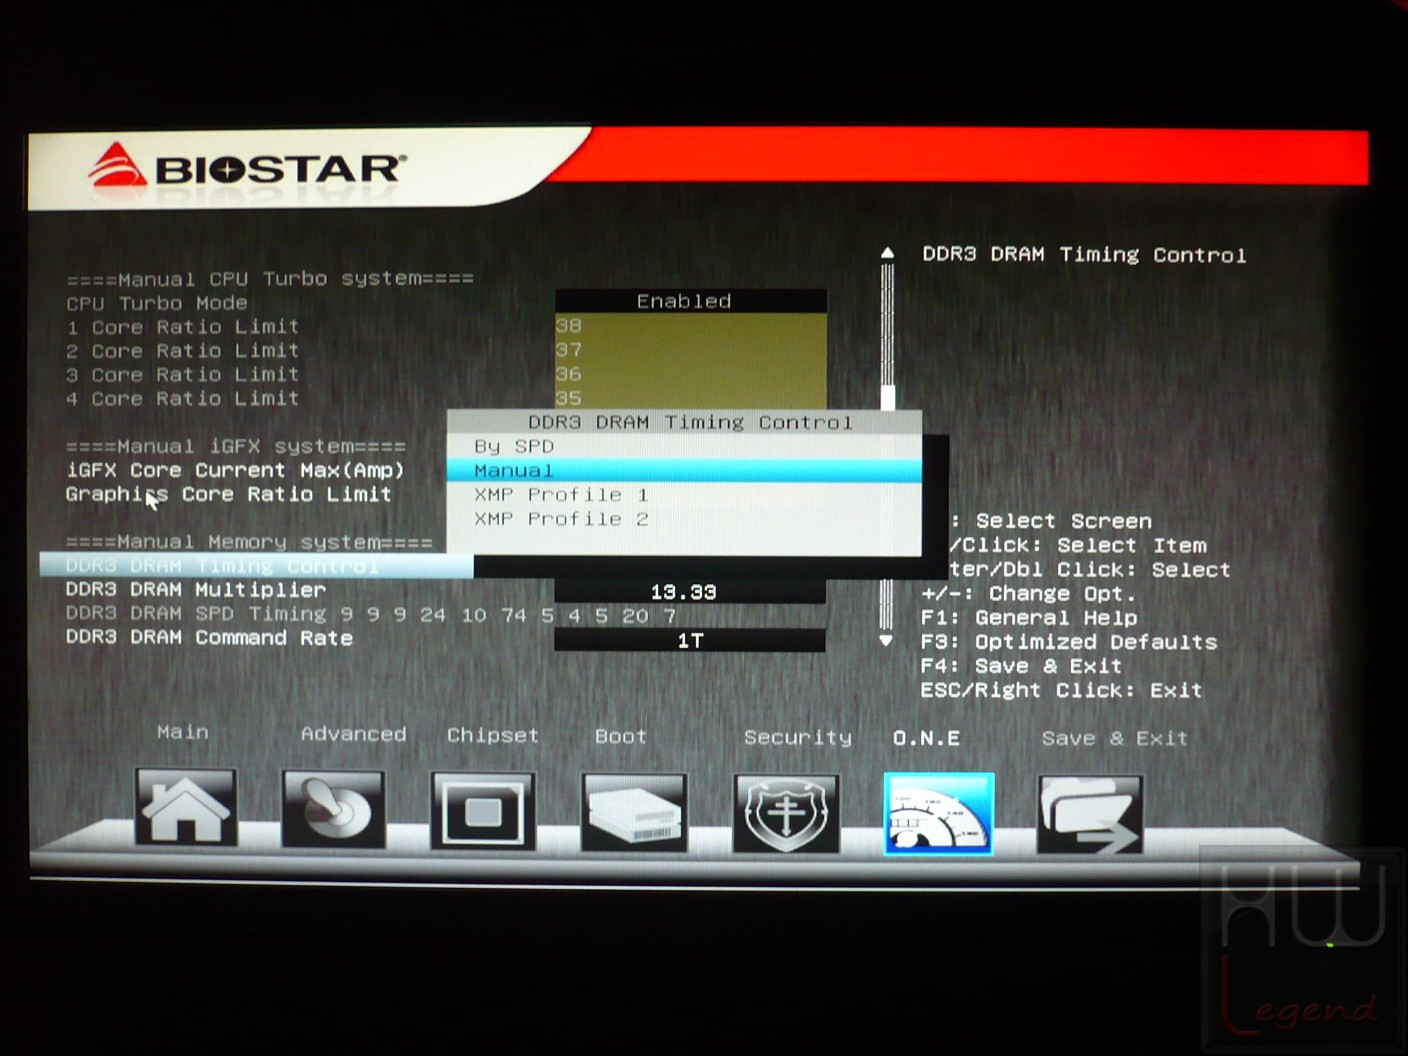Edit 1 Core Ratio Limit value 38
The width and height of the screenshot is (1408, 1056).
click(x=691, y=325)
